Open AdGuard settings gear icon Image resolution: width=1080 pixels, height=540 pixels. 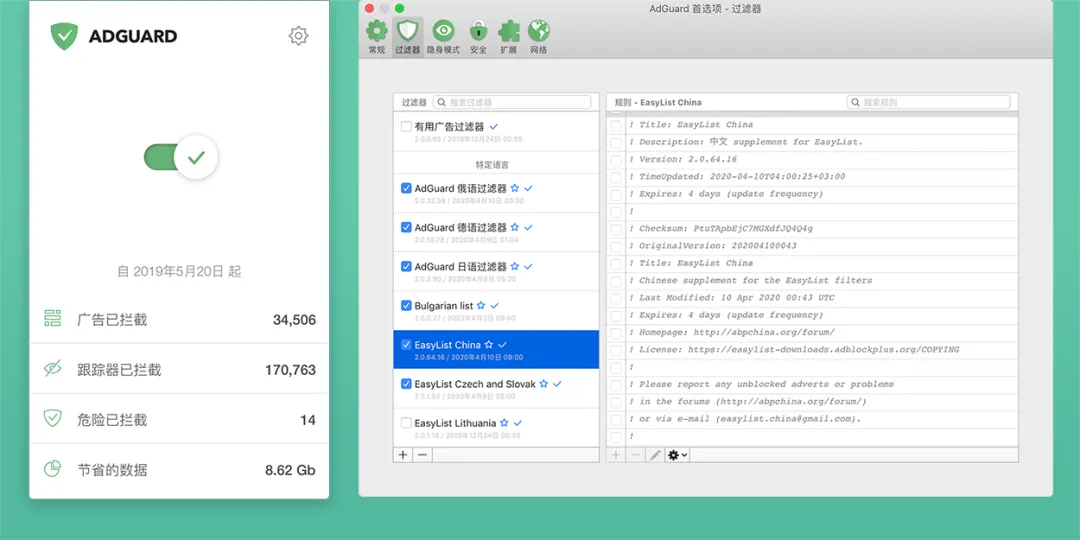coord(298,36)
